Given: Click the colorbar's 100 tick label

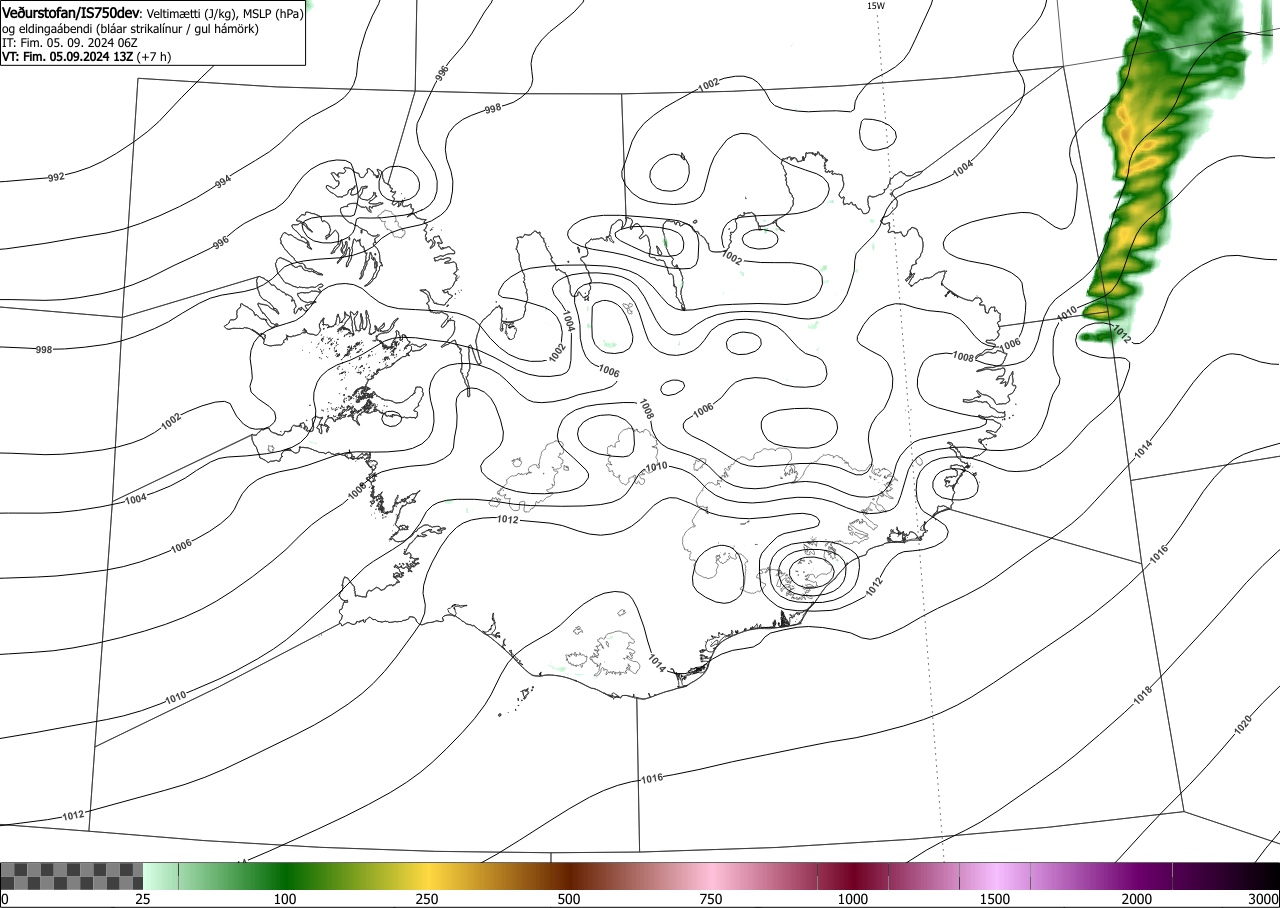Looking at the screenshot, I should [x=285, y=899].
